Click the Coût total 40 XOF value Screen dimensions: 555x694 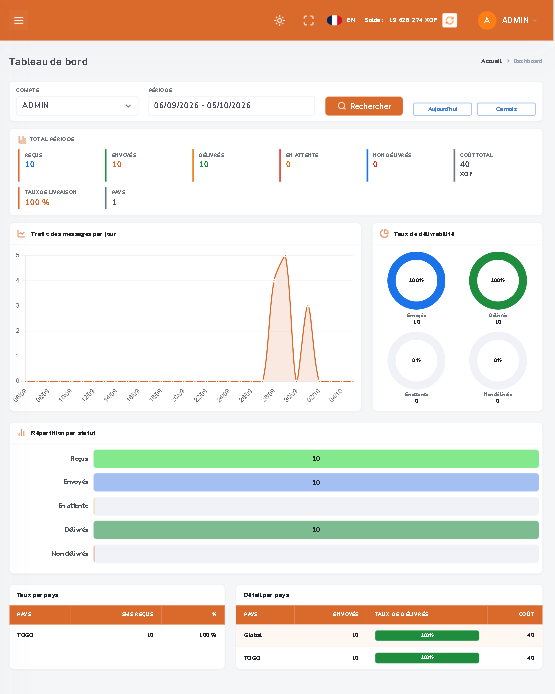pyautogui.click(x=465, y=168)
